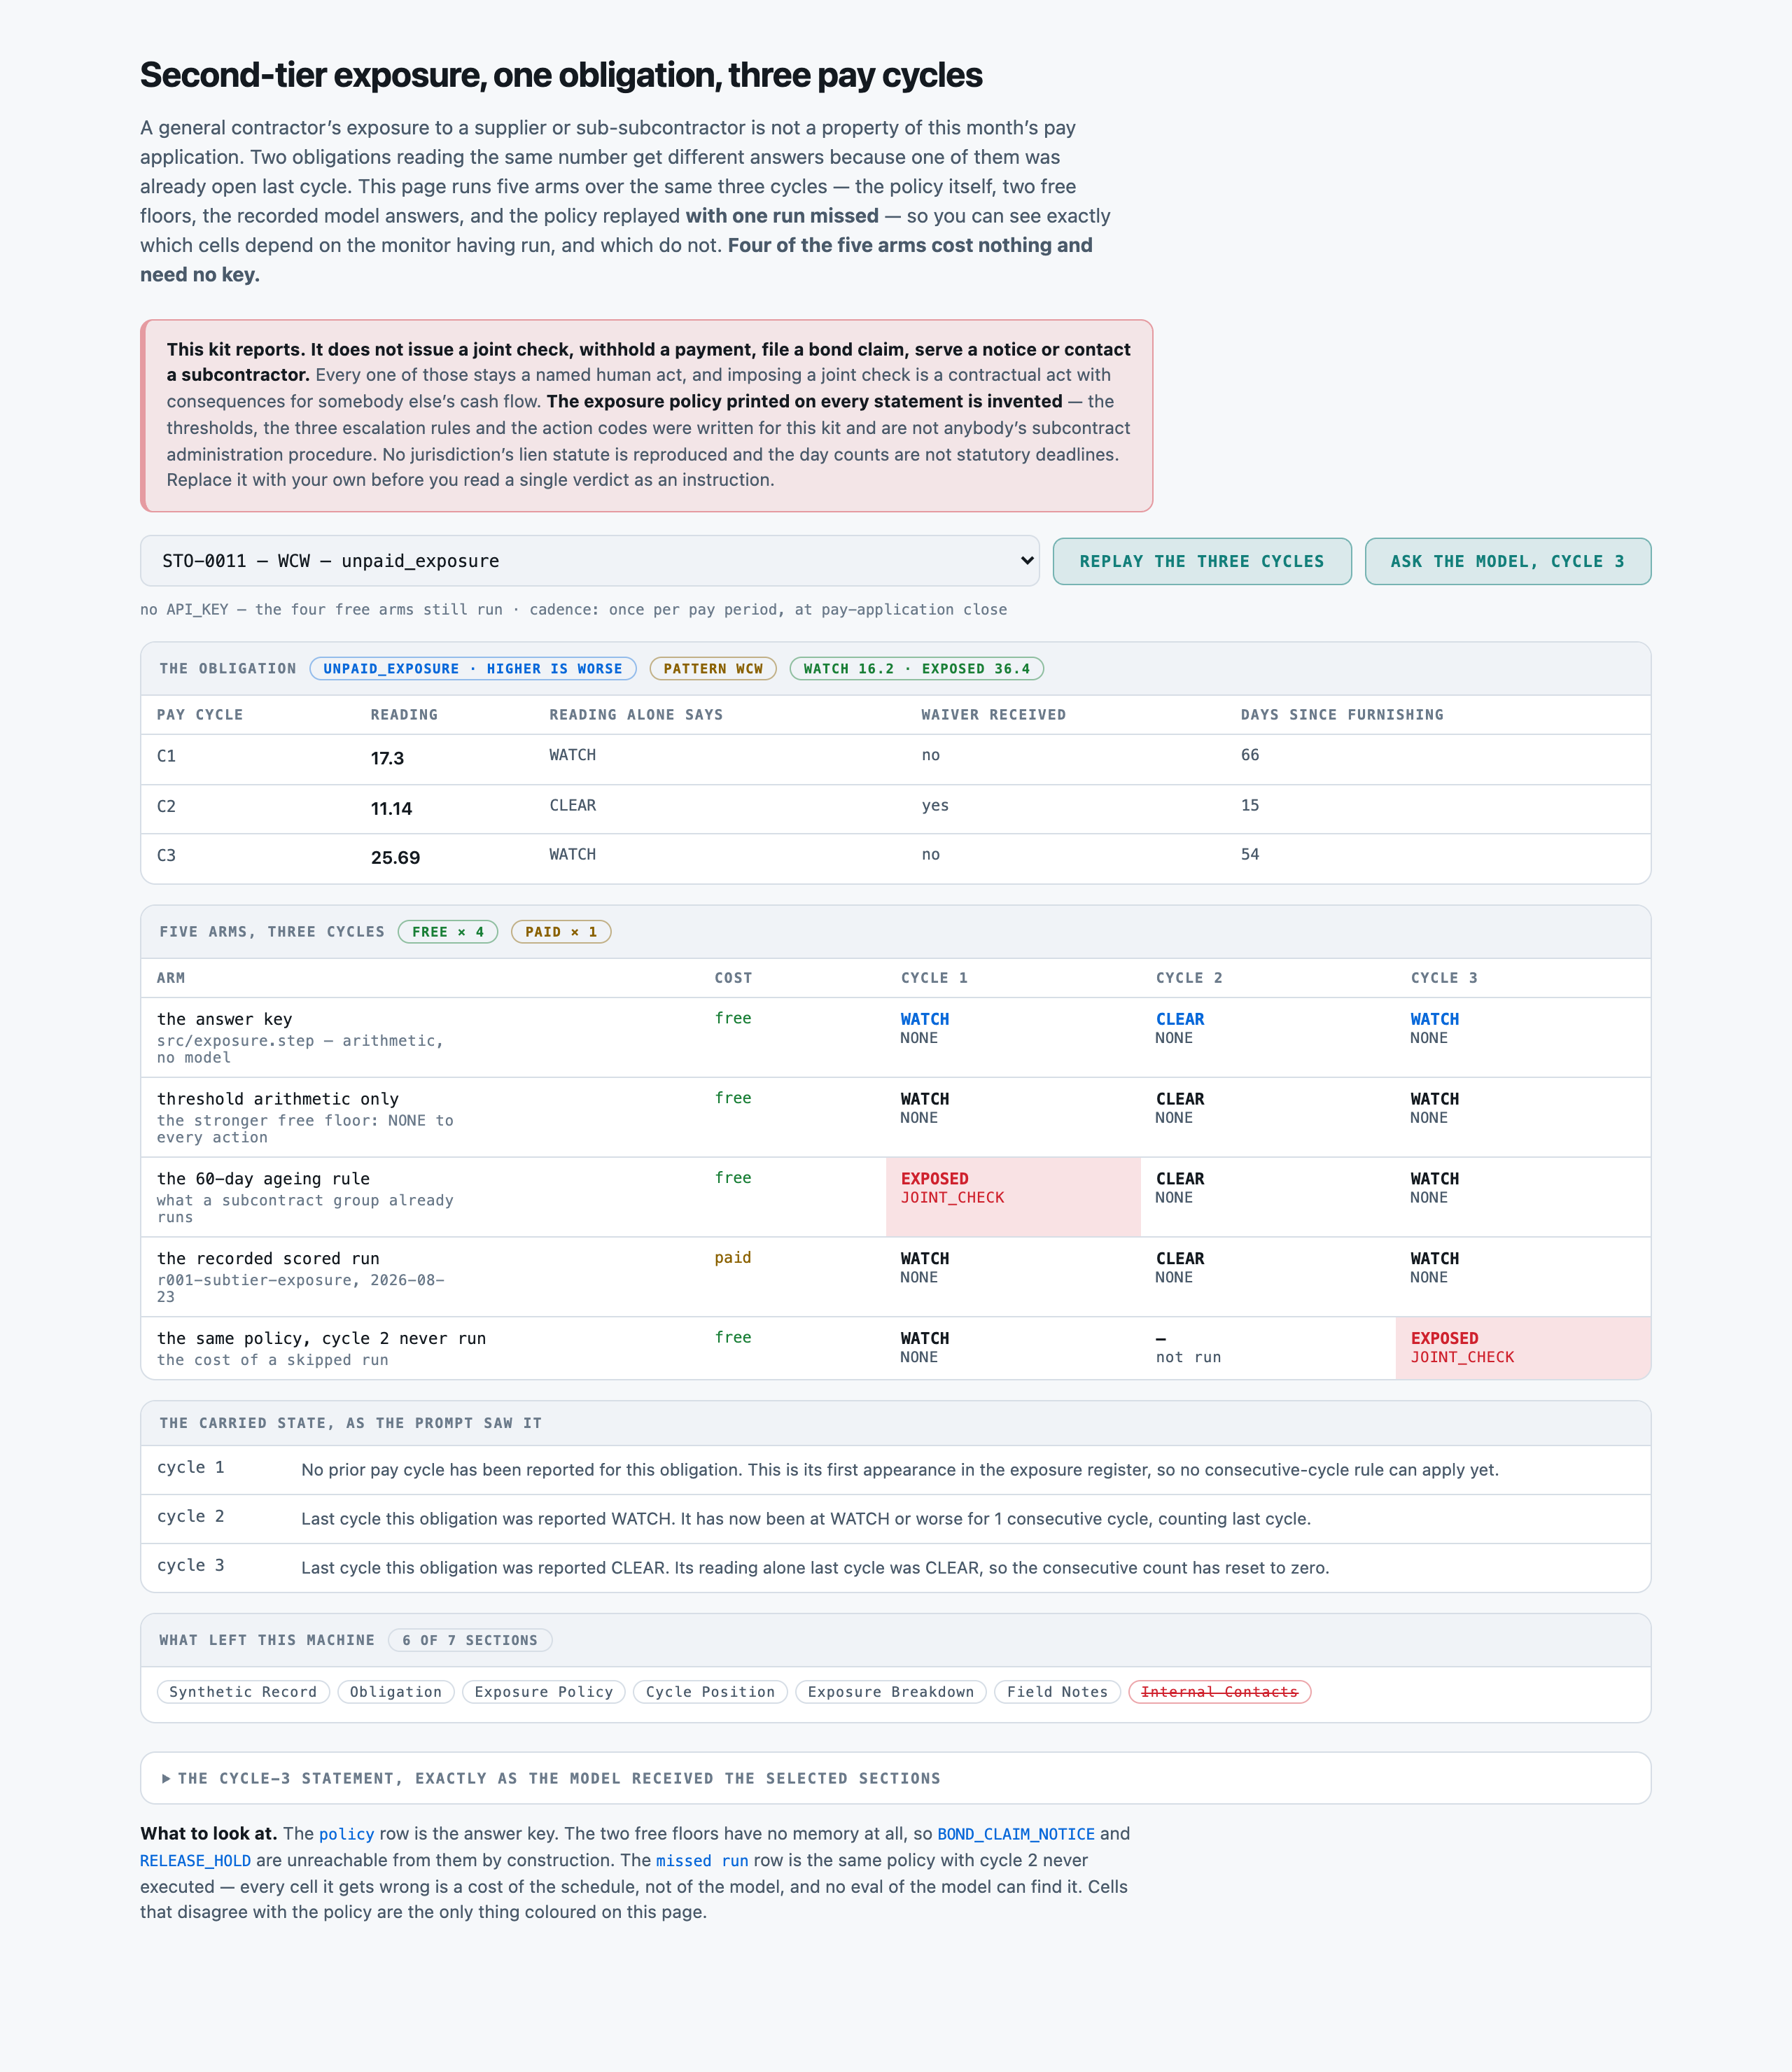1792x2072 pixels.
Task: Click the BOND_CLAIM_NOTICE code link
Action: pos(1015,1834)
